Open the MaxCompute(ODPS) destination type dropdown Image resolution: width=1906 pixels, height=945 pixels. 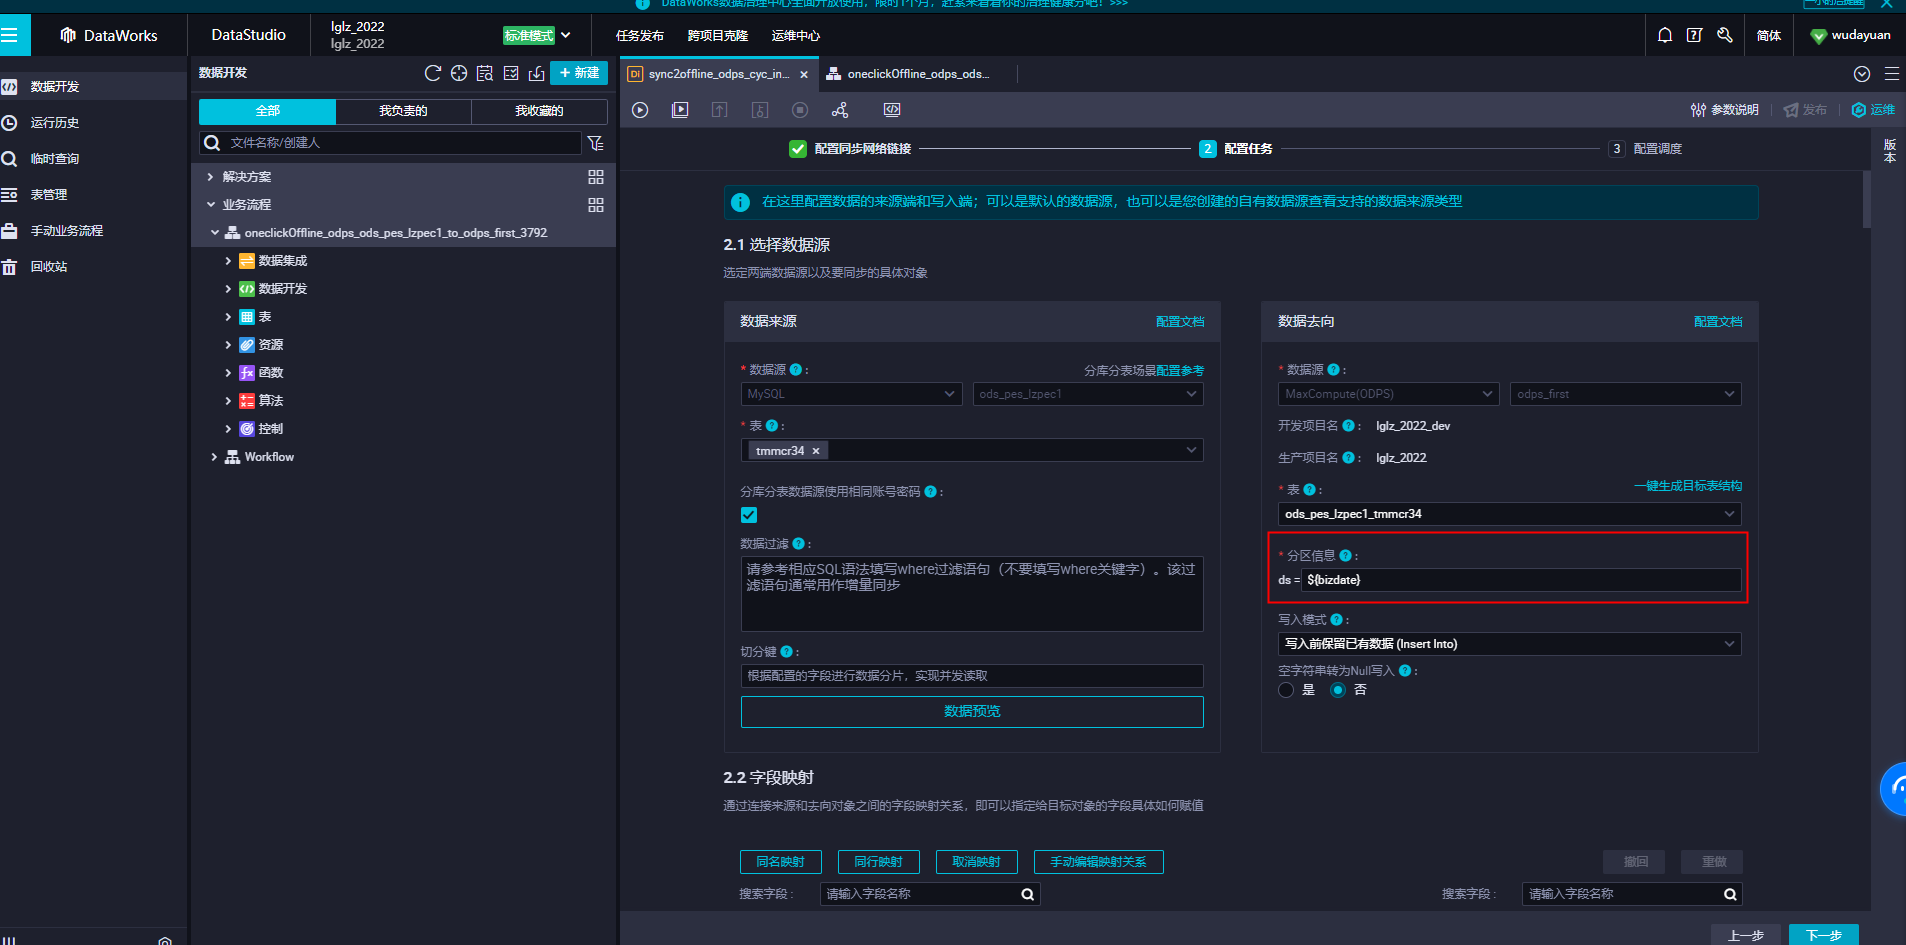[1388, 394]
